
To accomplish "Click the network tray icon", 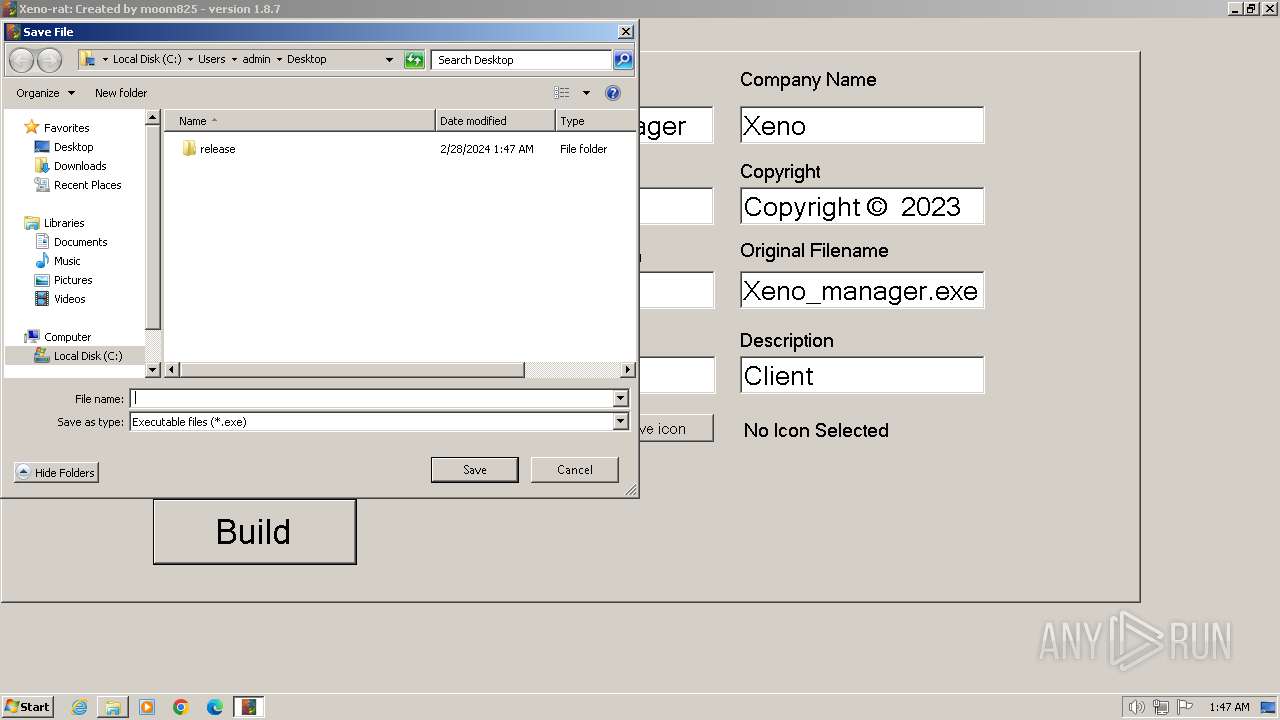I will (x=1161, y=707).
